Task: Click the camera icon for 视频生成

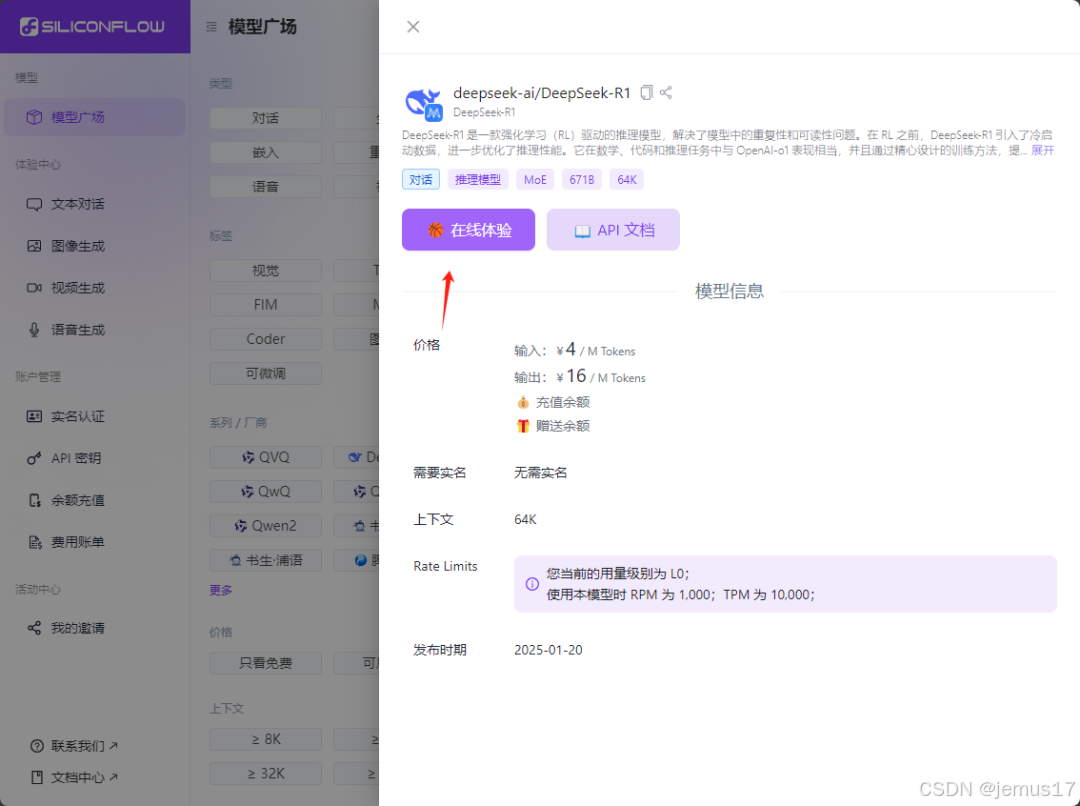Action: coord(34,288)
